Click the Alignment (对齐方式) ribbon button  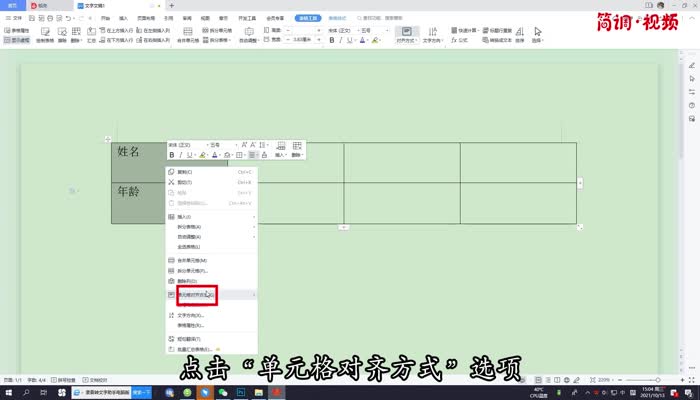click(407, 36)
